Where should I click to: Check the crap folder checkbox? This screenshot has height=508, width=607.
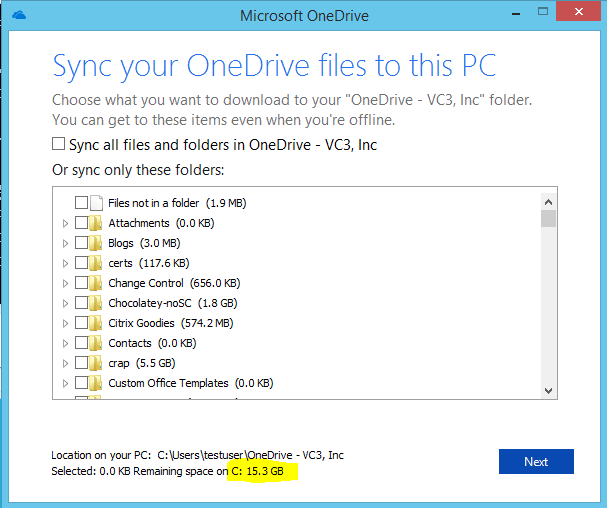click(81, 363)
